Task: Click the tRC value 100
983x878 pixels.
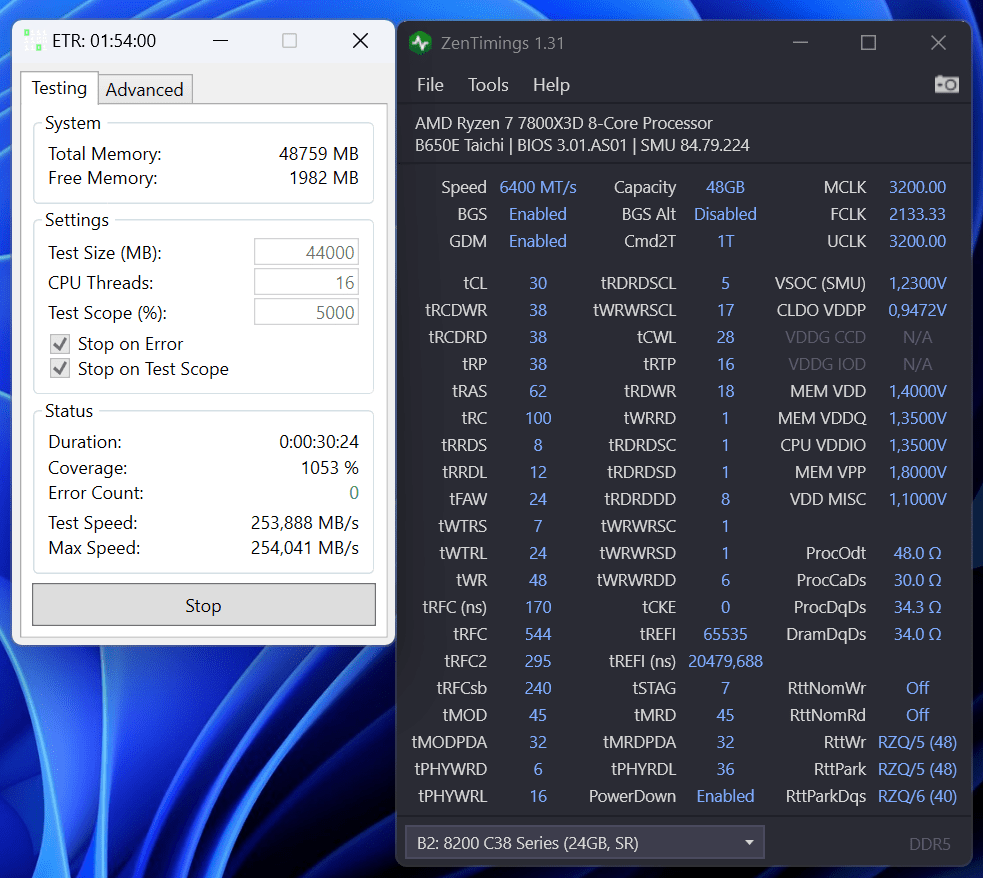Action: click(538, 418)
